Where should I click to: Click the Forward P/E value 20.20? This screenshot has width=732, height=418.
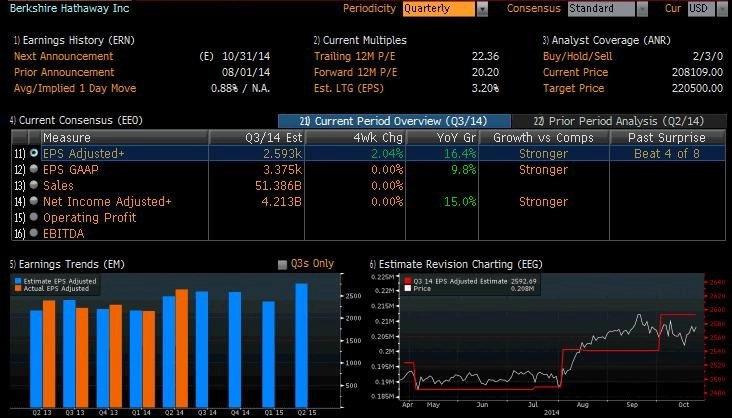point(486,72)
